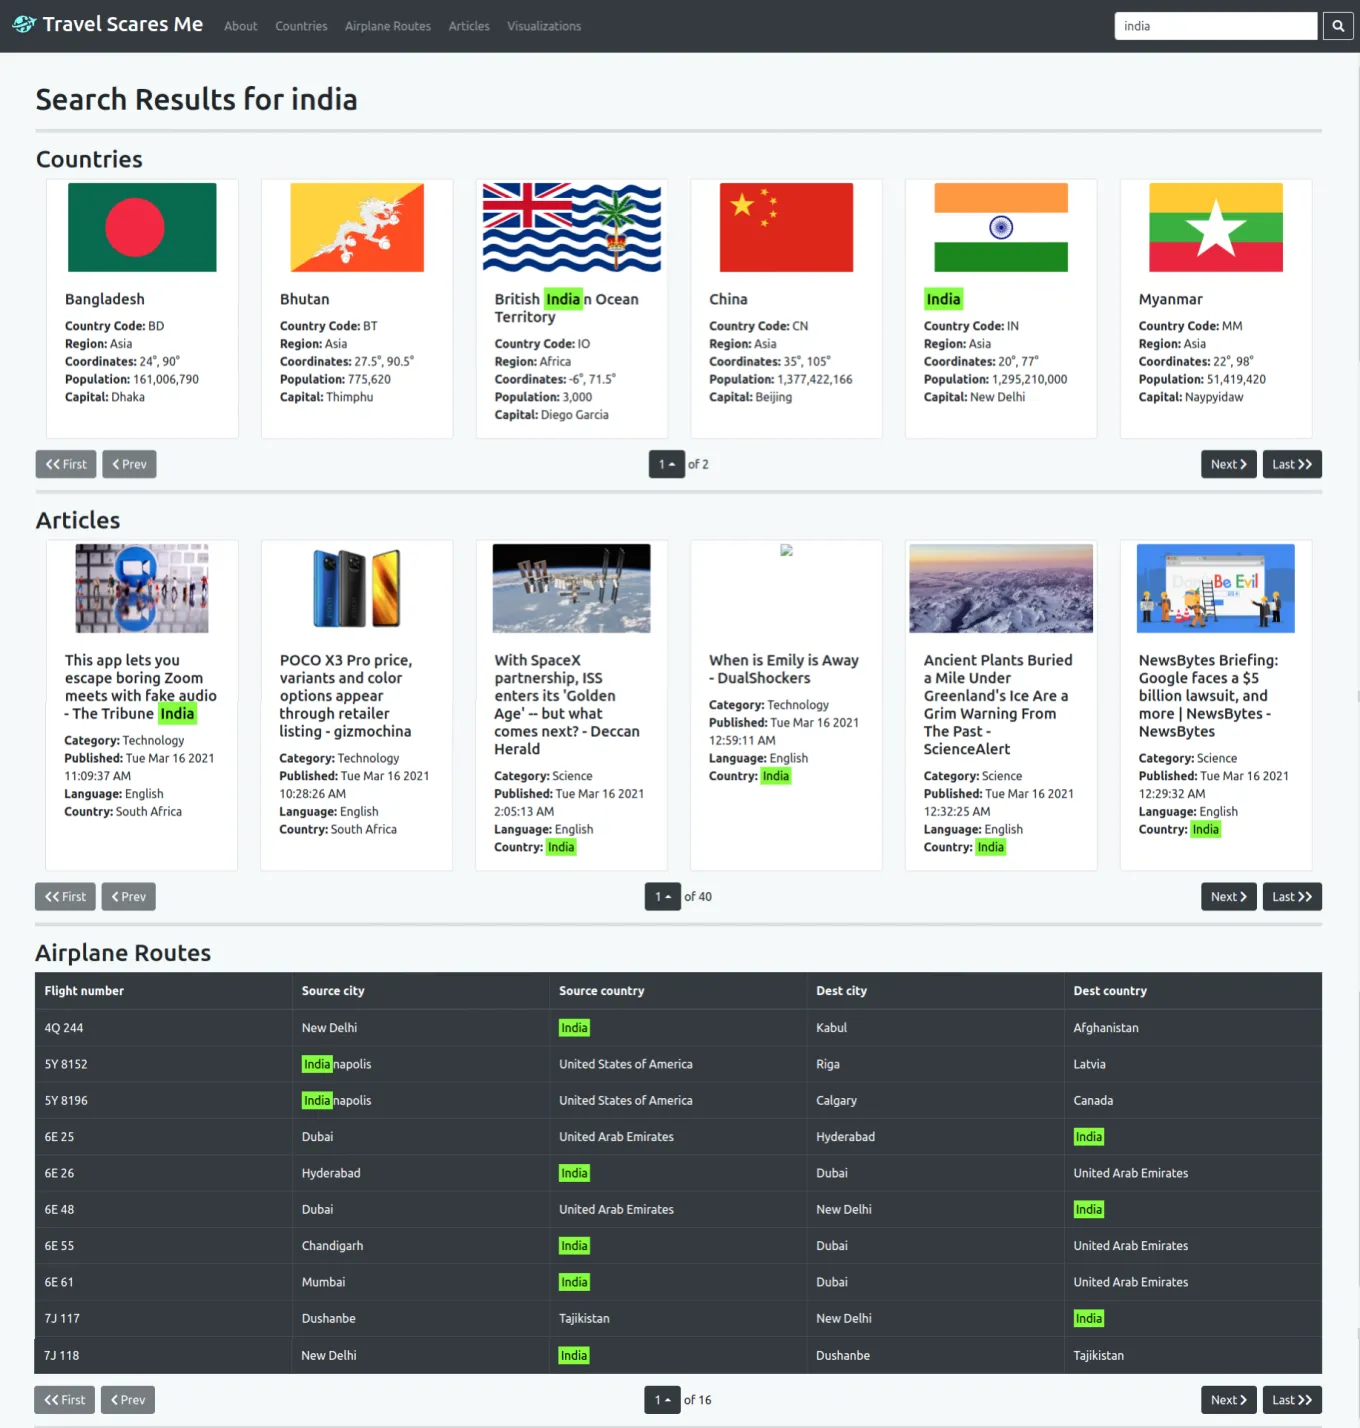Click the India flag thumbnail
The width and height of the screenshot is (1360, 1428).
coord(1000,227)
